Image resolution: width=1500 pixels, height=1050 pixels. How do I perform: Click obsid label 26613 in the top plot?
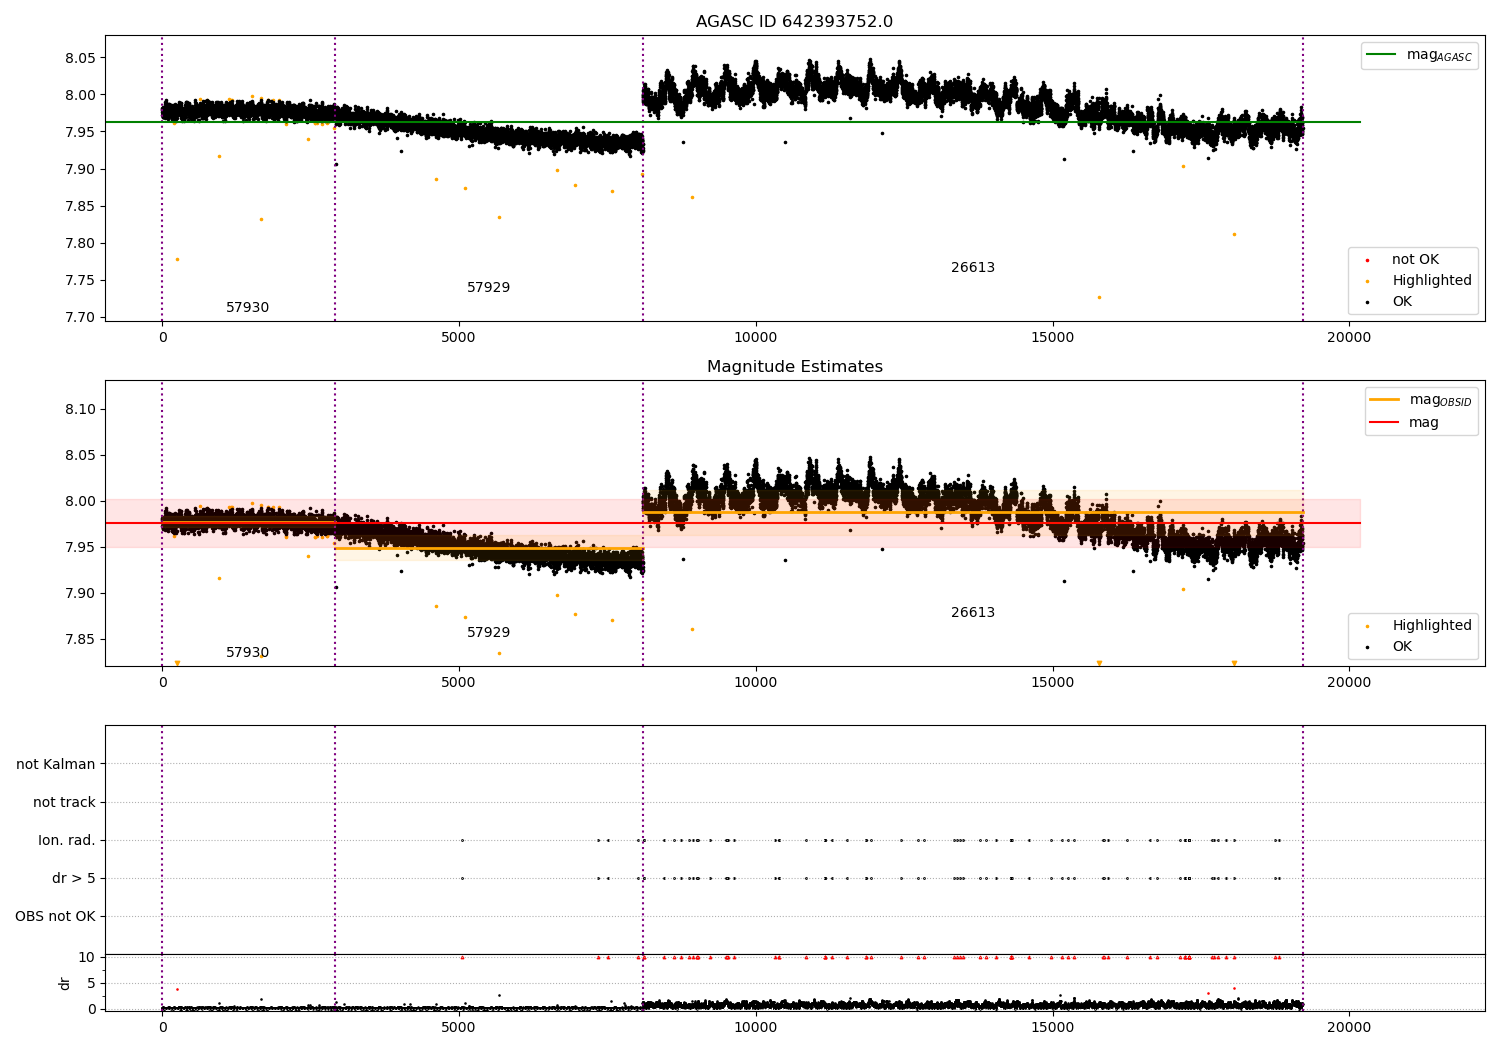973,268
